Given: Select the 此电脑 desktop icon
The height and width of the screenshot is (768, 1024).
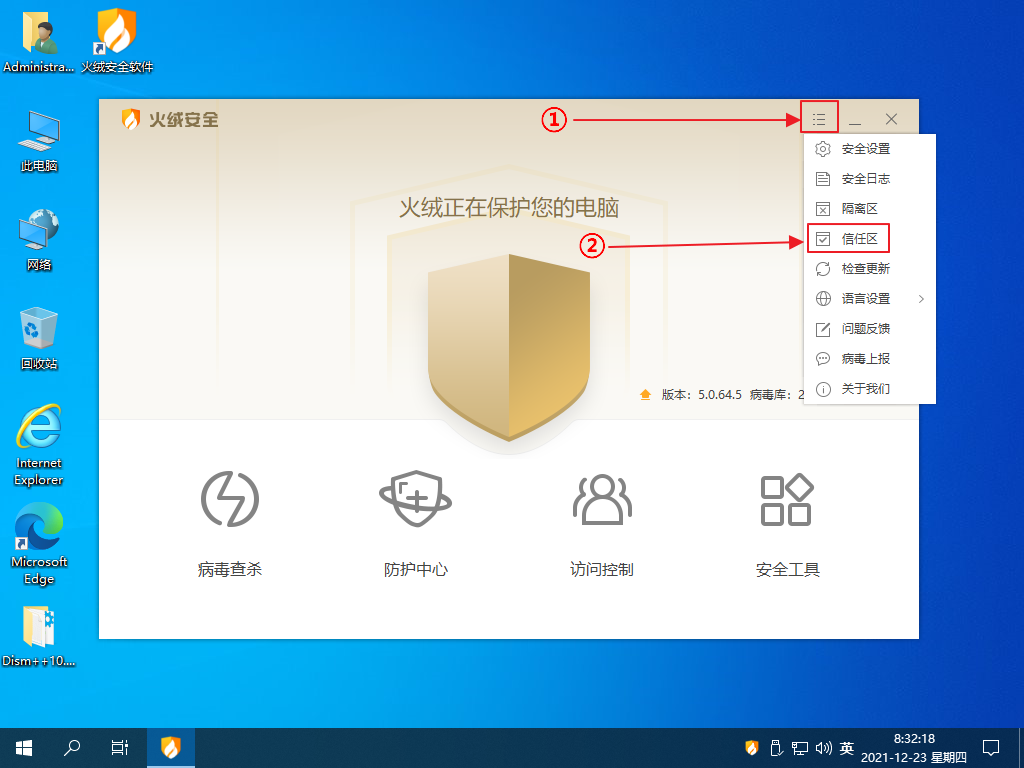Looking at the screenshot, I should [39, 141].
